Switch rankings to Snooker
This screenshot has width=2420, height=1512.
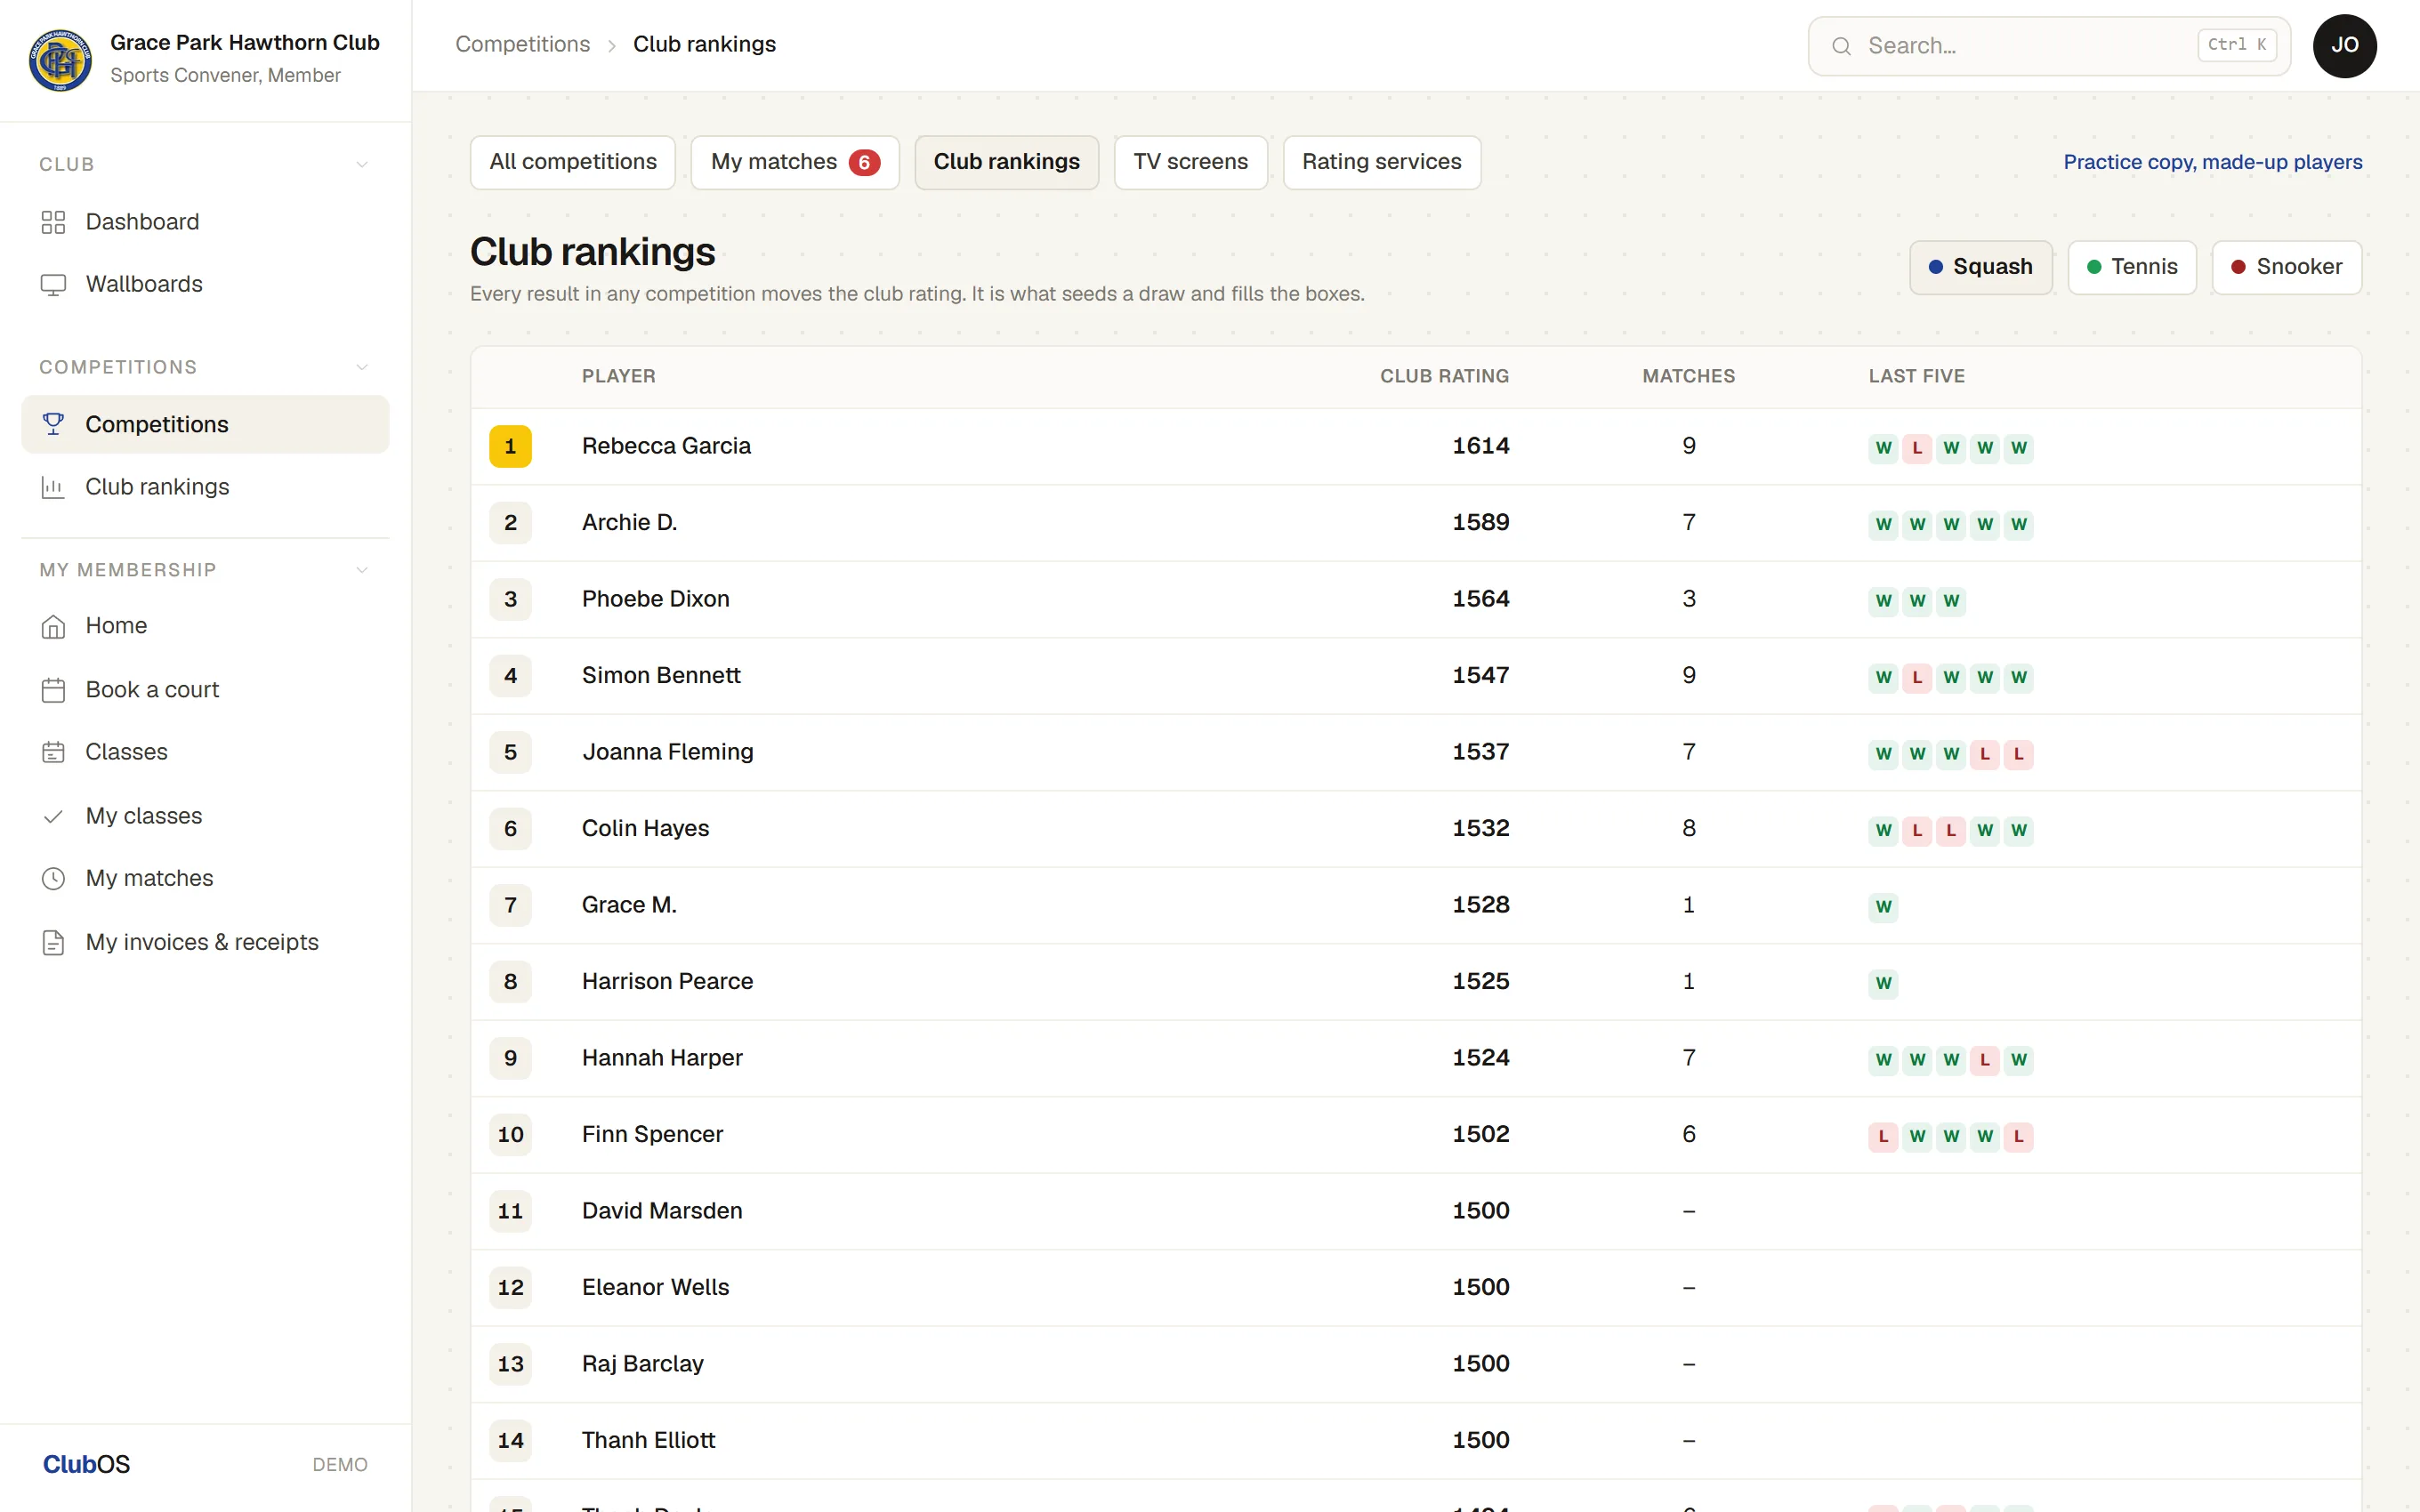click(2286, 267)
